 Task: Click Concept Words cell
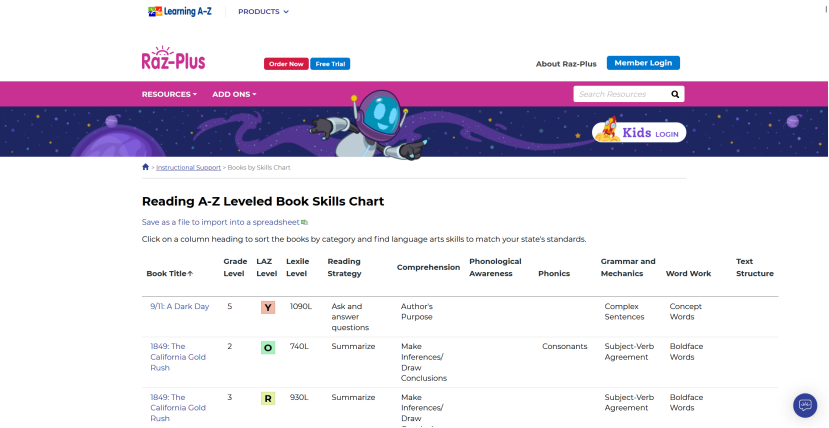[685, 312]
